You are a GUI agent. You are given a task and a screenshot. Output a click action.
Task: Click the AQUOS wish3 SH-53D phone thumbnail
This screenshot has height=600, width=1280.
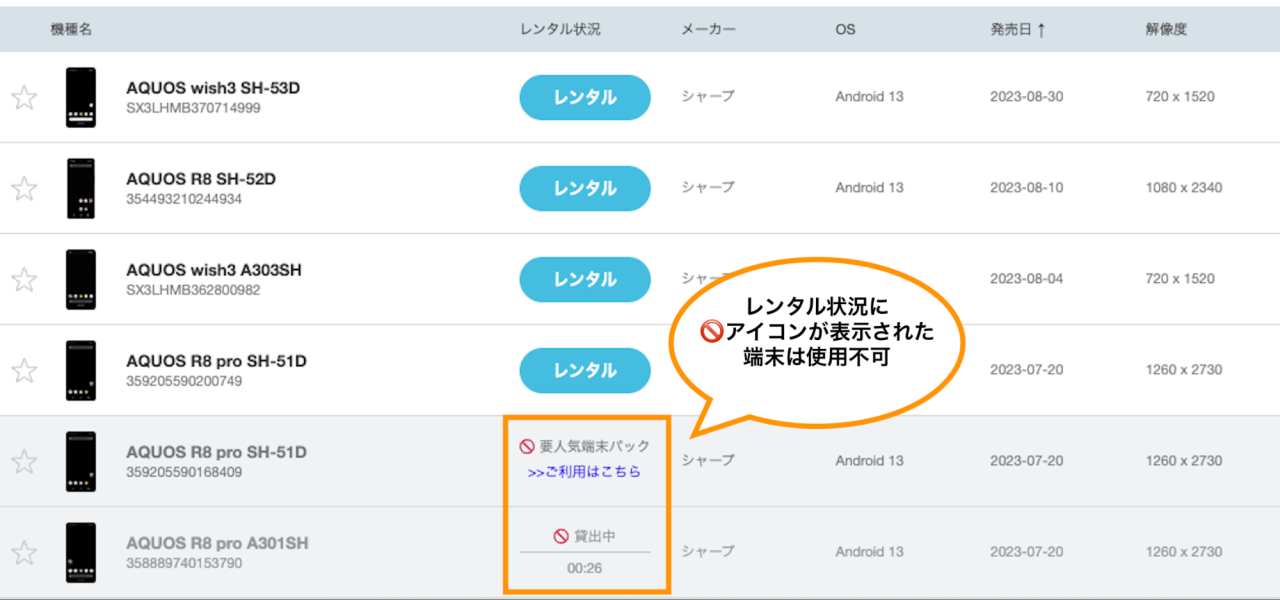pos(81,97)
